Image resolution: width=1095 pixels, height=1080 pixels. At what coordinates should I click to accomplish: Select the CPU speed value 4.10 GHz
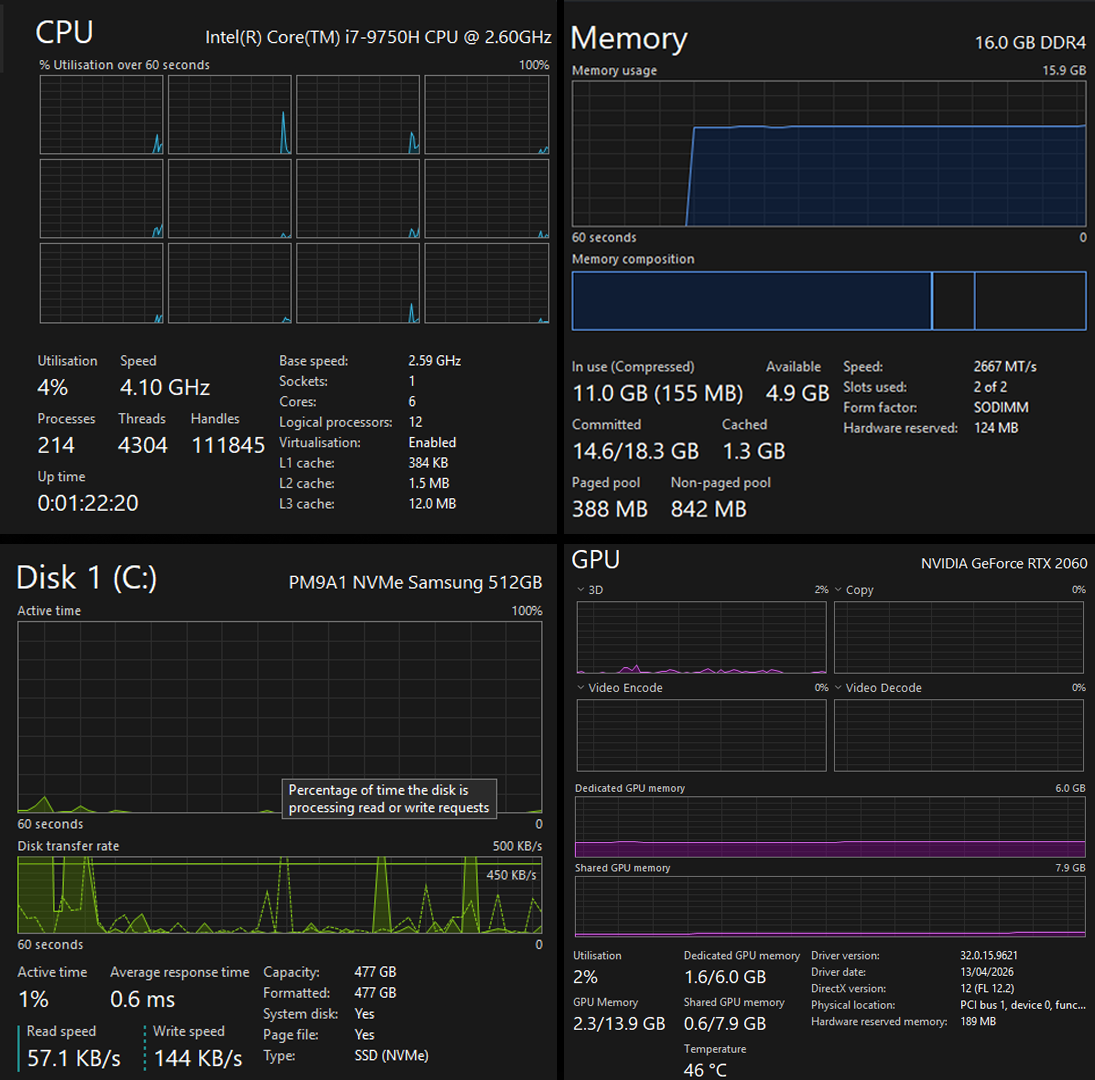(x=165, y=387)
